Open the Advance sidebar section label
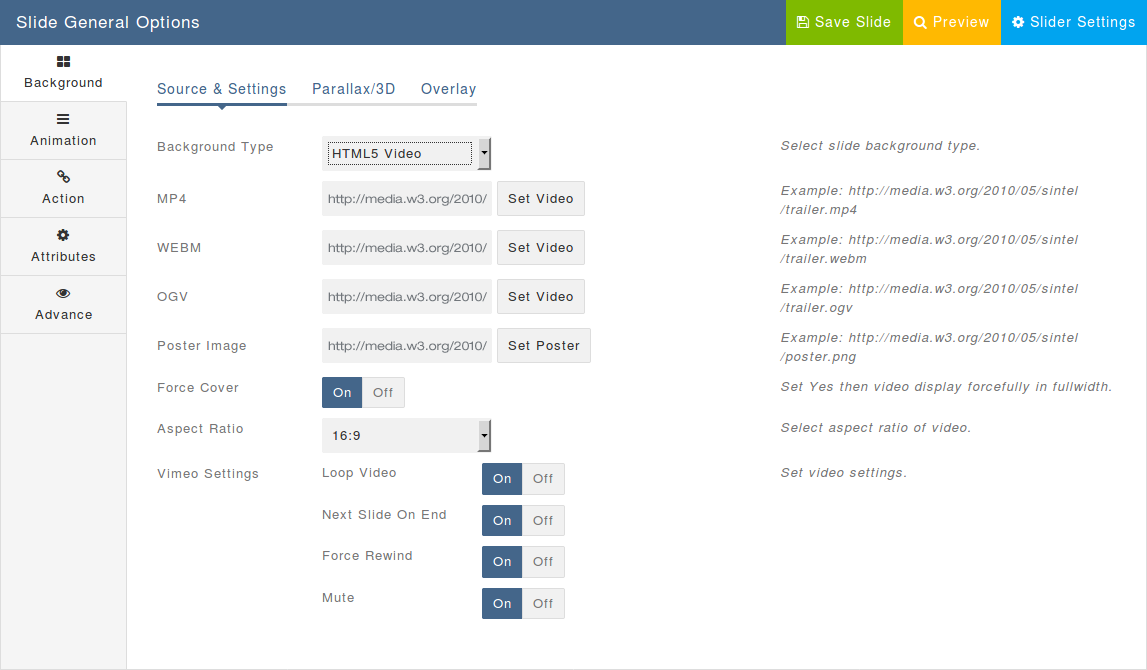 coord(64,315)
